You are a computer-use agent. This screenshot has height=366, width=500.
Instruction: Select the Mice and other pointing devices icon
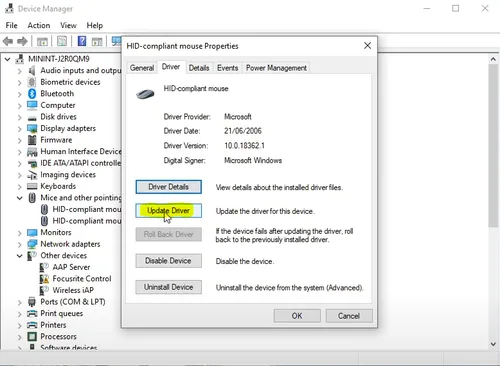click(32, 198)
